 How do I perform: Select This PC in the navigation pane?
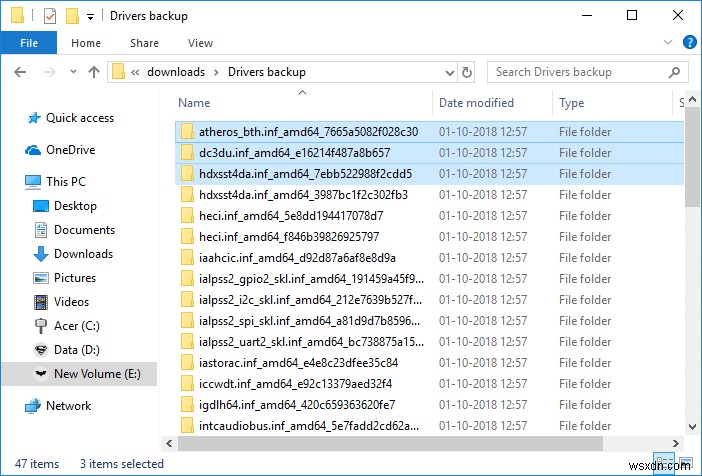(55, 182)
